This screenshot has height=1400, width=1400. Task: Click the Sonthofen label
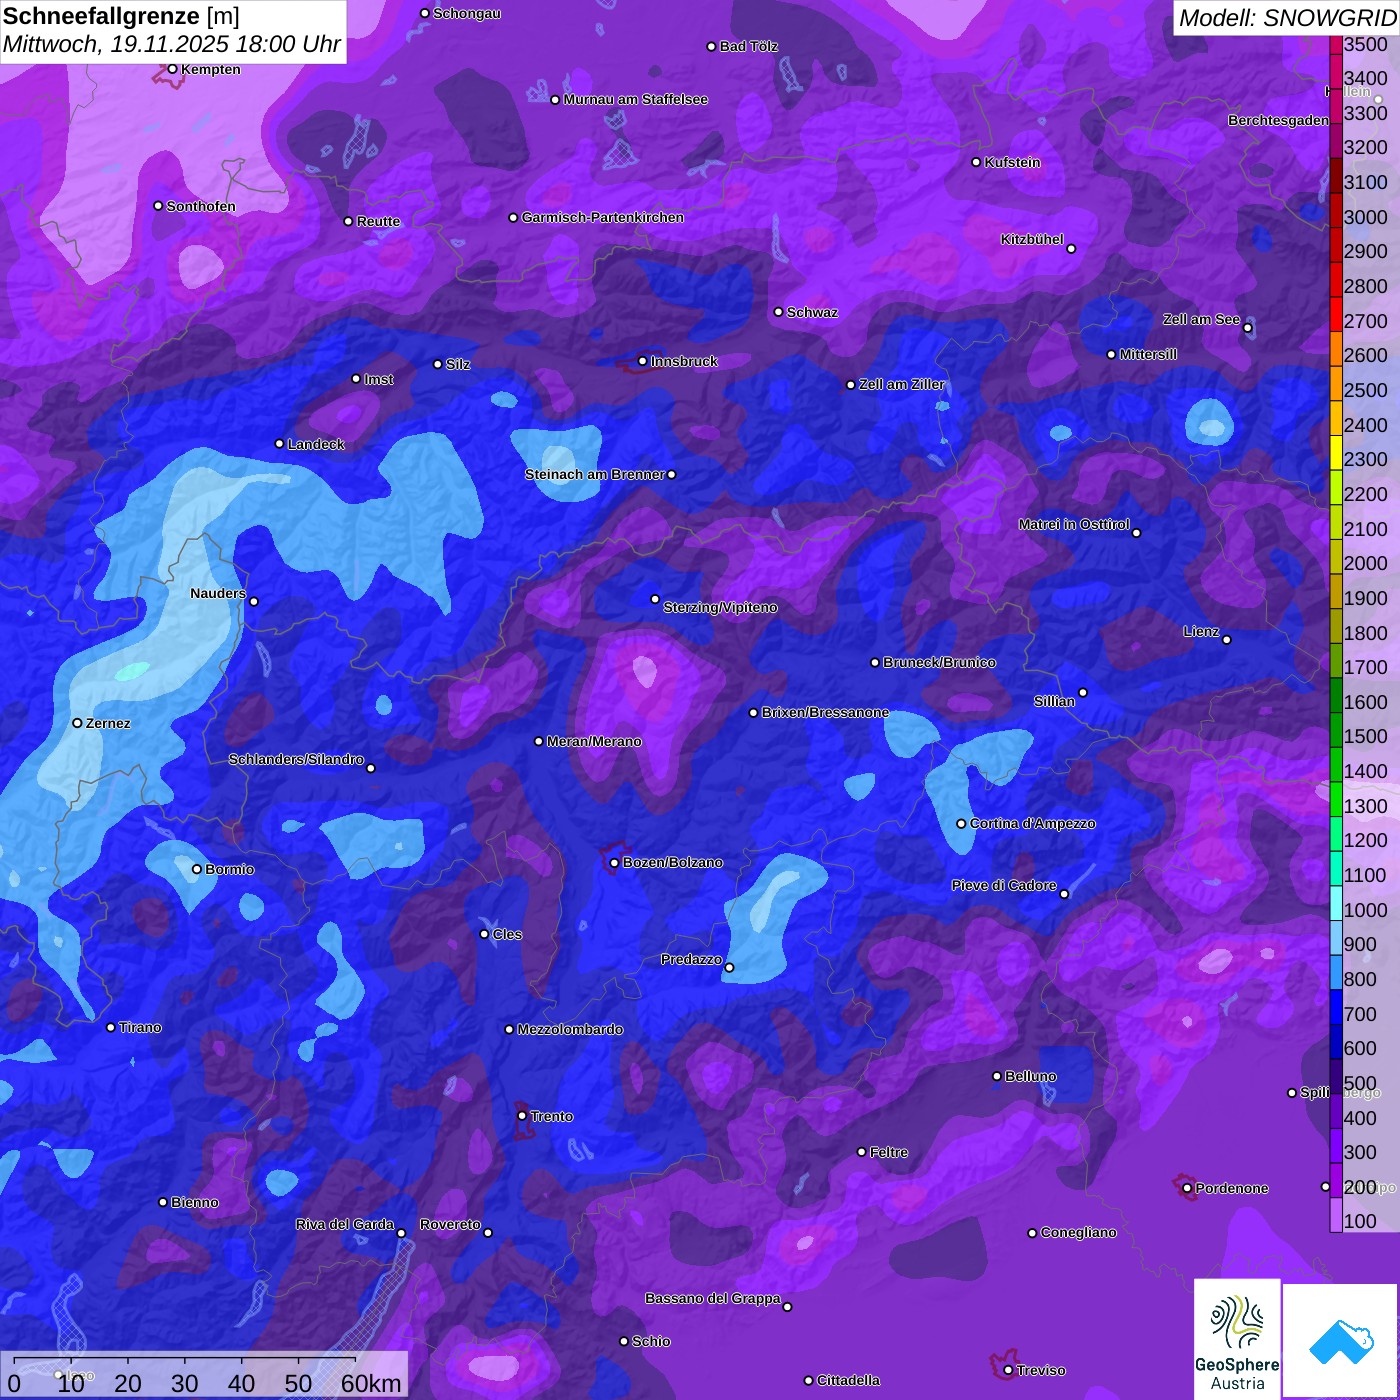[x=201, y=206]
